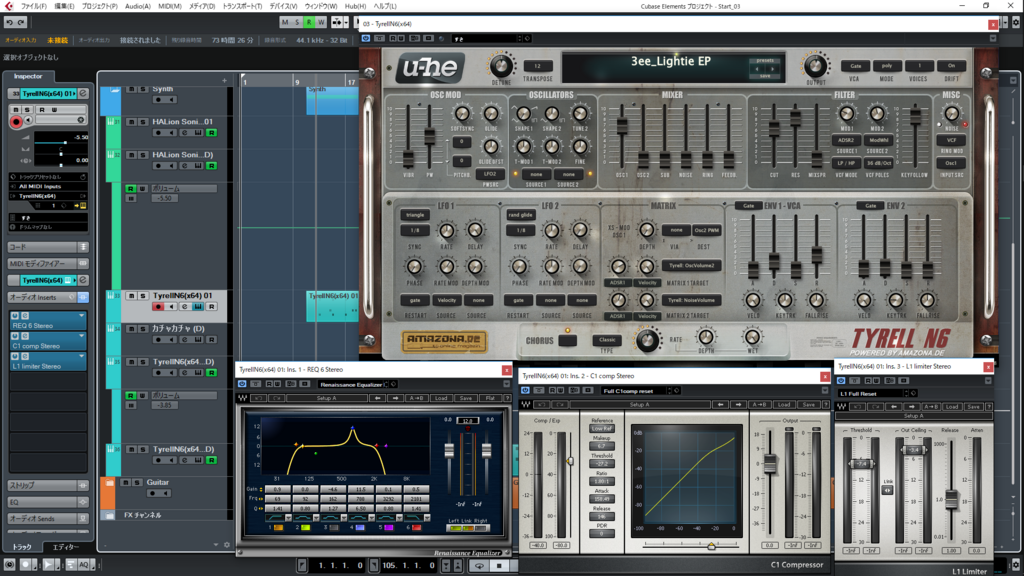This screenshot has width=1024, height=576.
Task: Click the Save button in REQ 6 window
Action: tap(466, 398)
